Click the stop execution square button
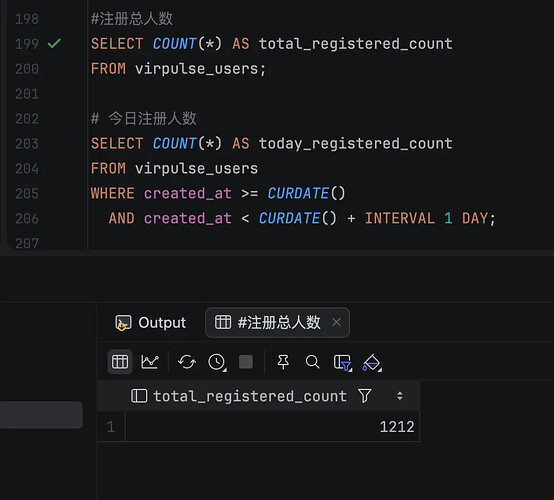The image size is (554, 500). (x=246, y=362)
